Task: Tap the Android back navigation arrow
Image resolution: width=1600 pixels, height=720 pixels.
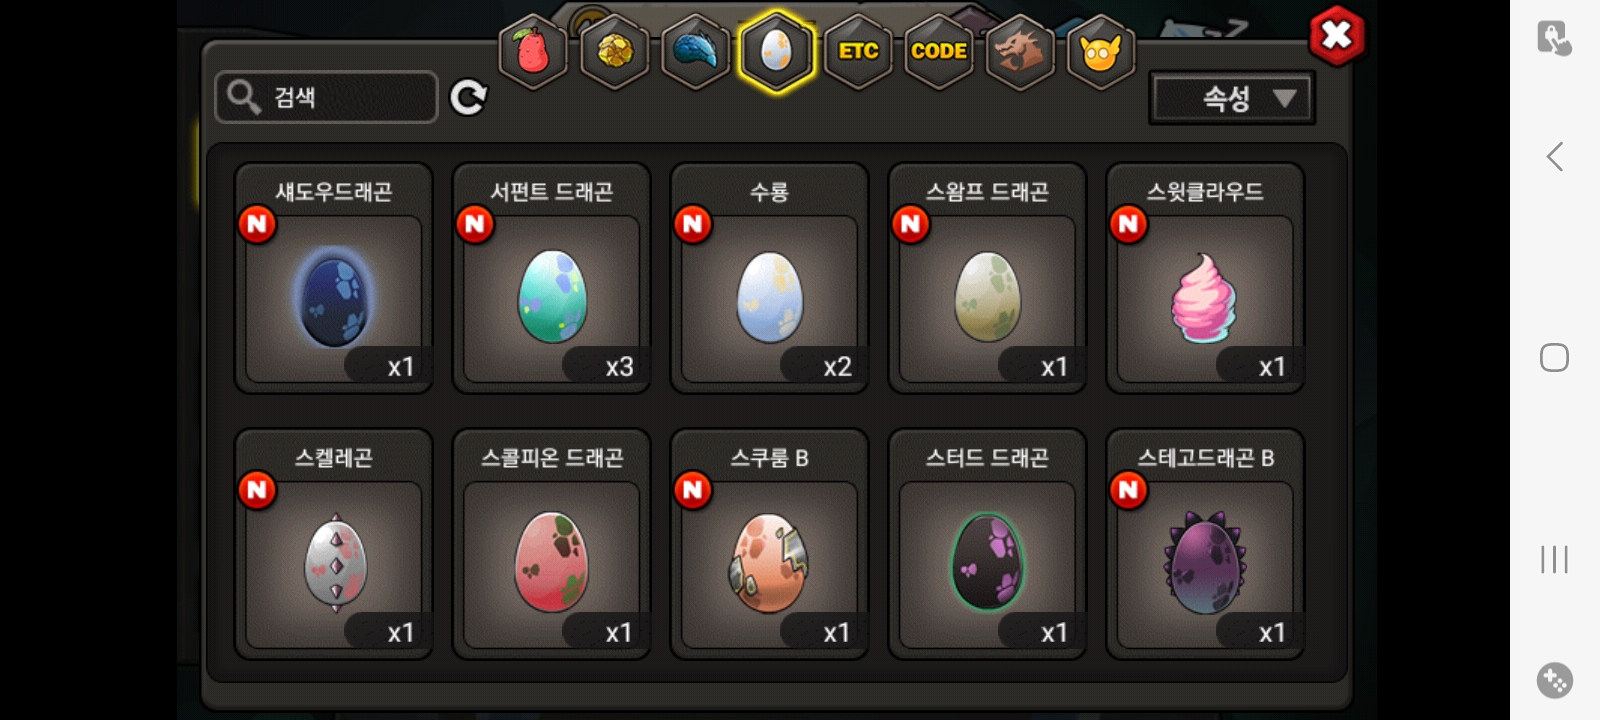Action: tap(1555, 156)
